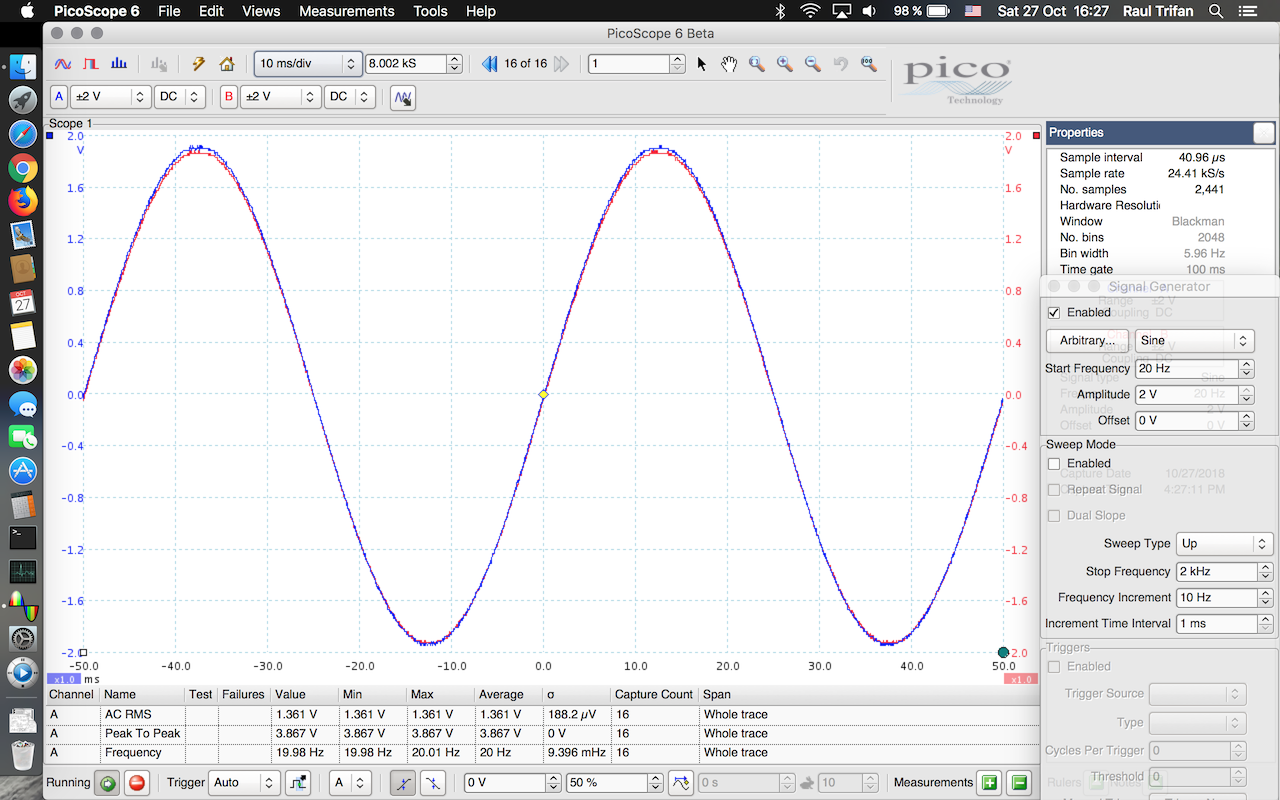Open Trigger mode Auto dropdown

point(243,783)
